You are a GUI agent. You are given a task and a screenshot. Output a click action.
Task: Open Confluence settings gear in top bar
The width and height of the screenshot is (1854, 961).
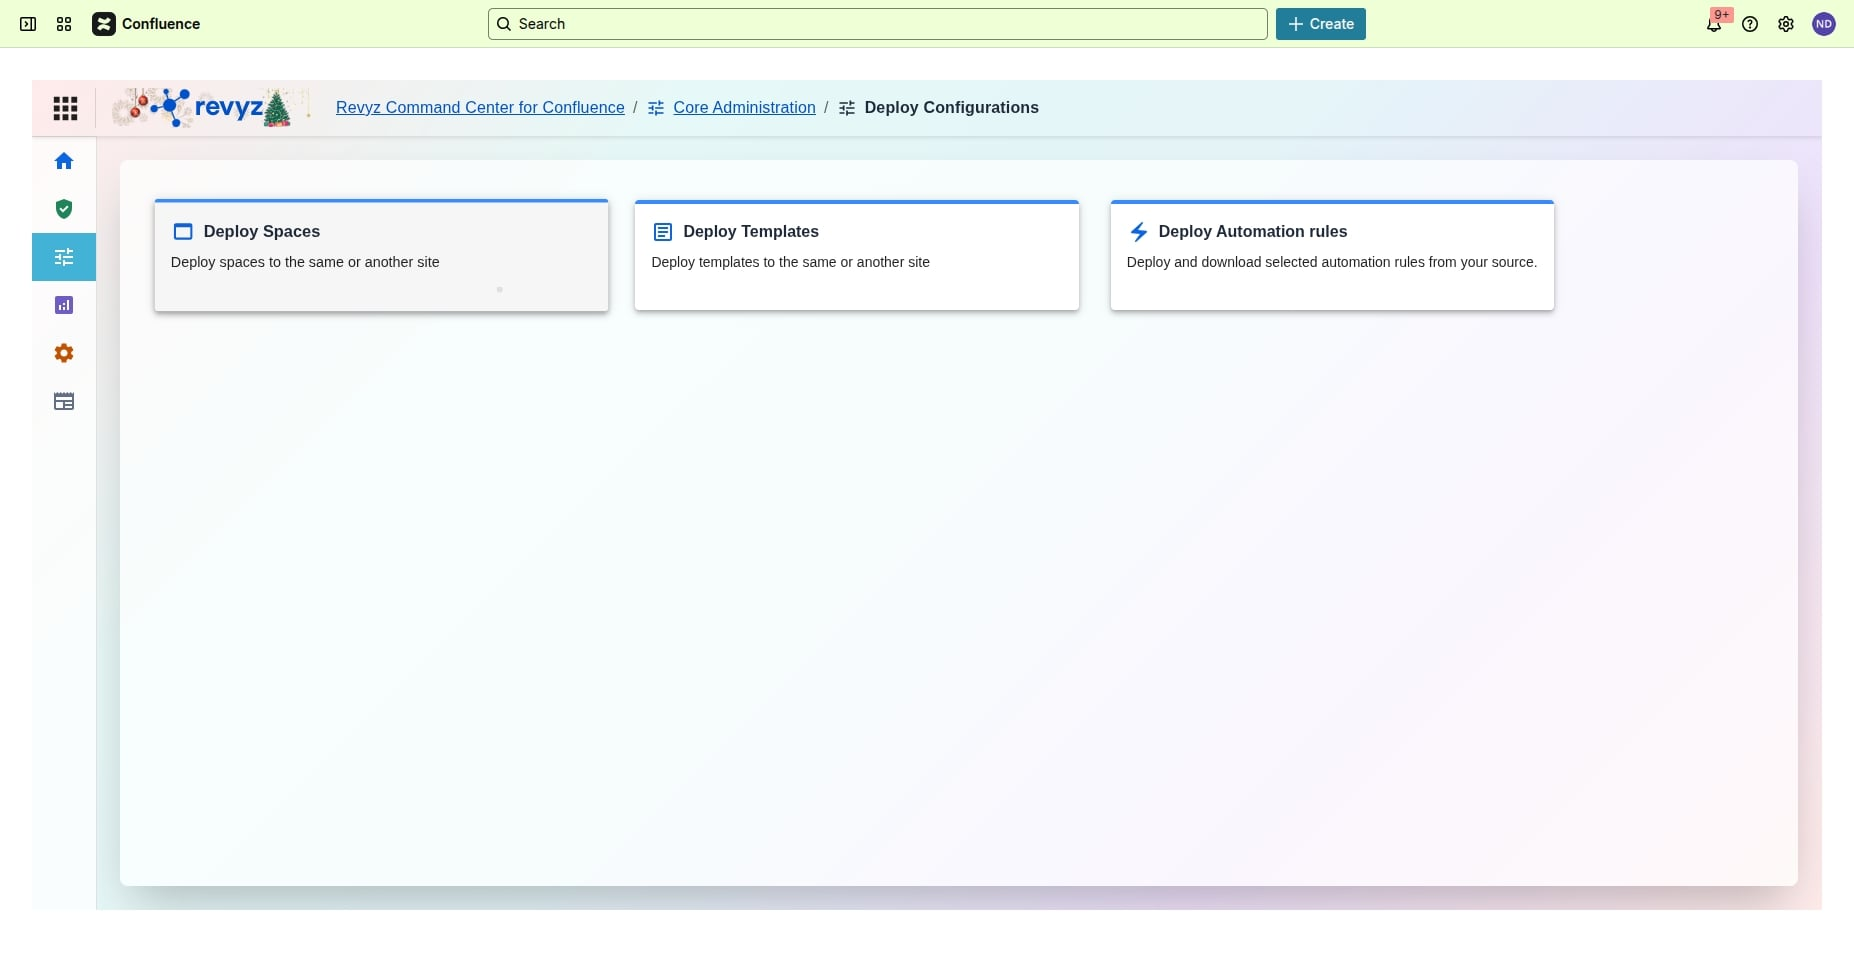(1786, 24)
